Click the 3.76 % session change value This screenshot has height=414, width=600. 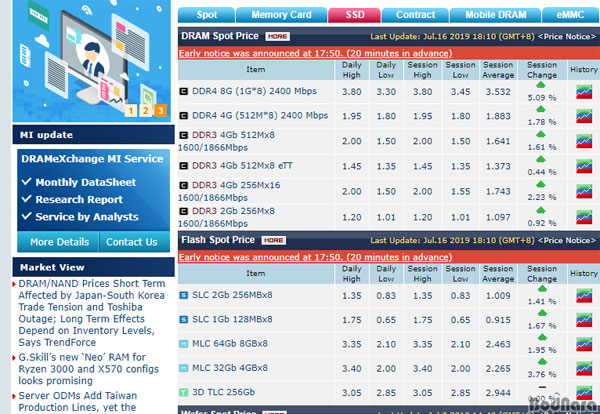(x=541, y=374)
